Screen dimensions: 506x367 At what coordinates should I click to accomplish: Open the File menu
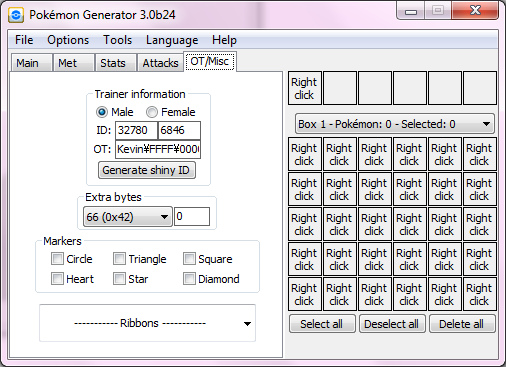click(24, 40)
